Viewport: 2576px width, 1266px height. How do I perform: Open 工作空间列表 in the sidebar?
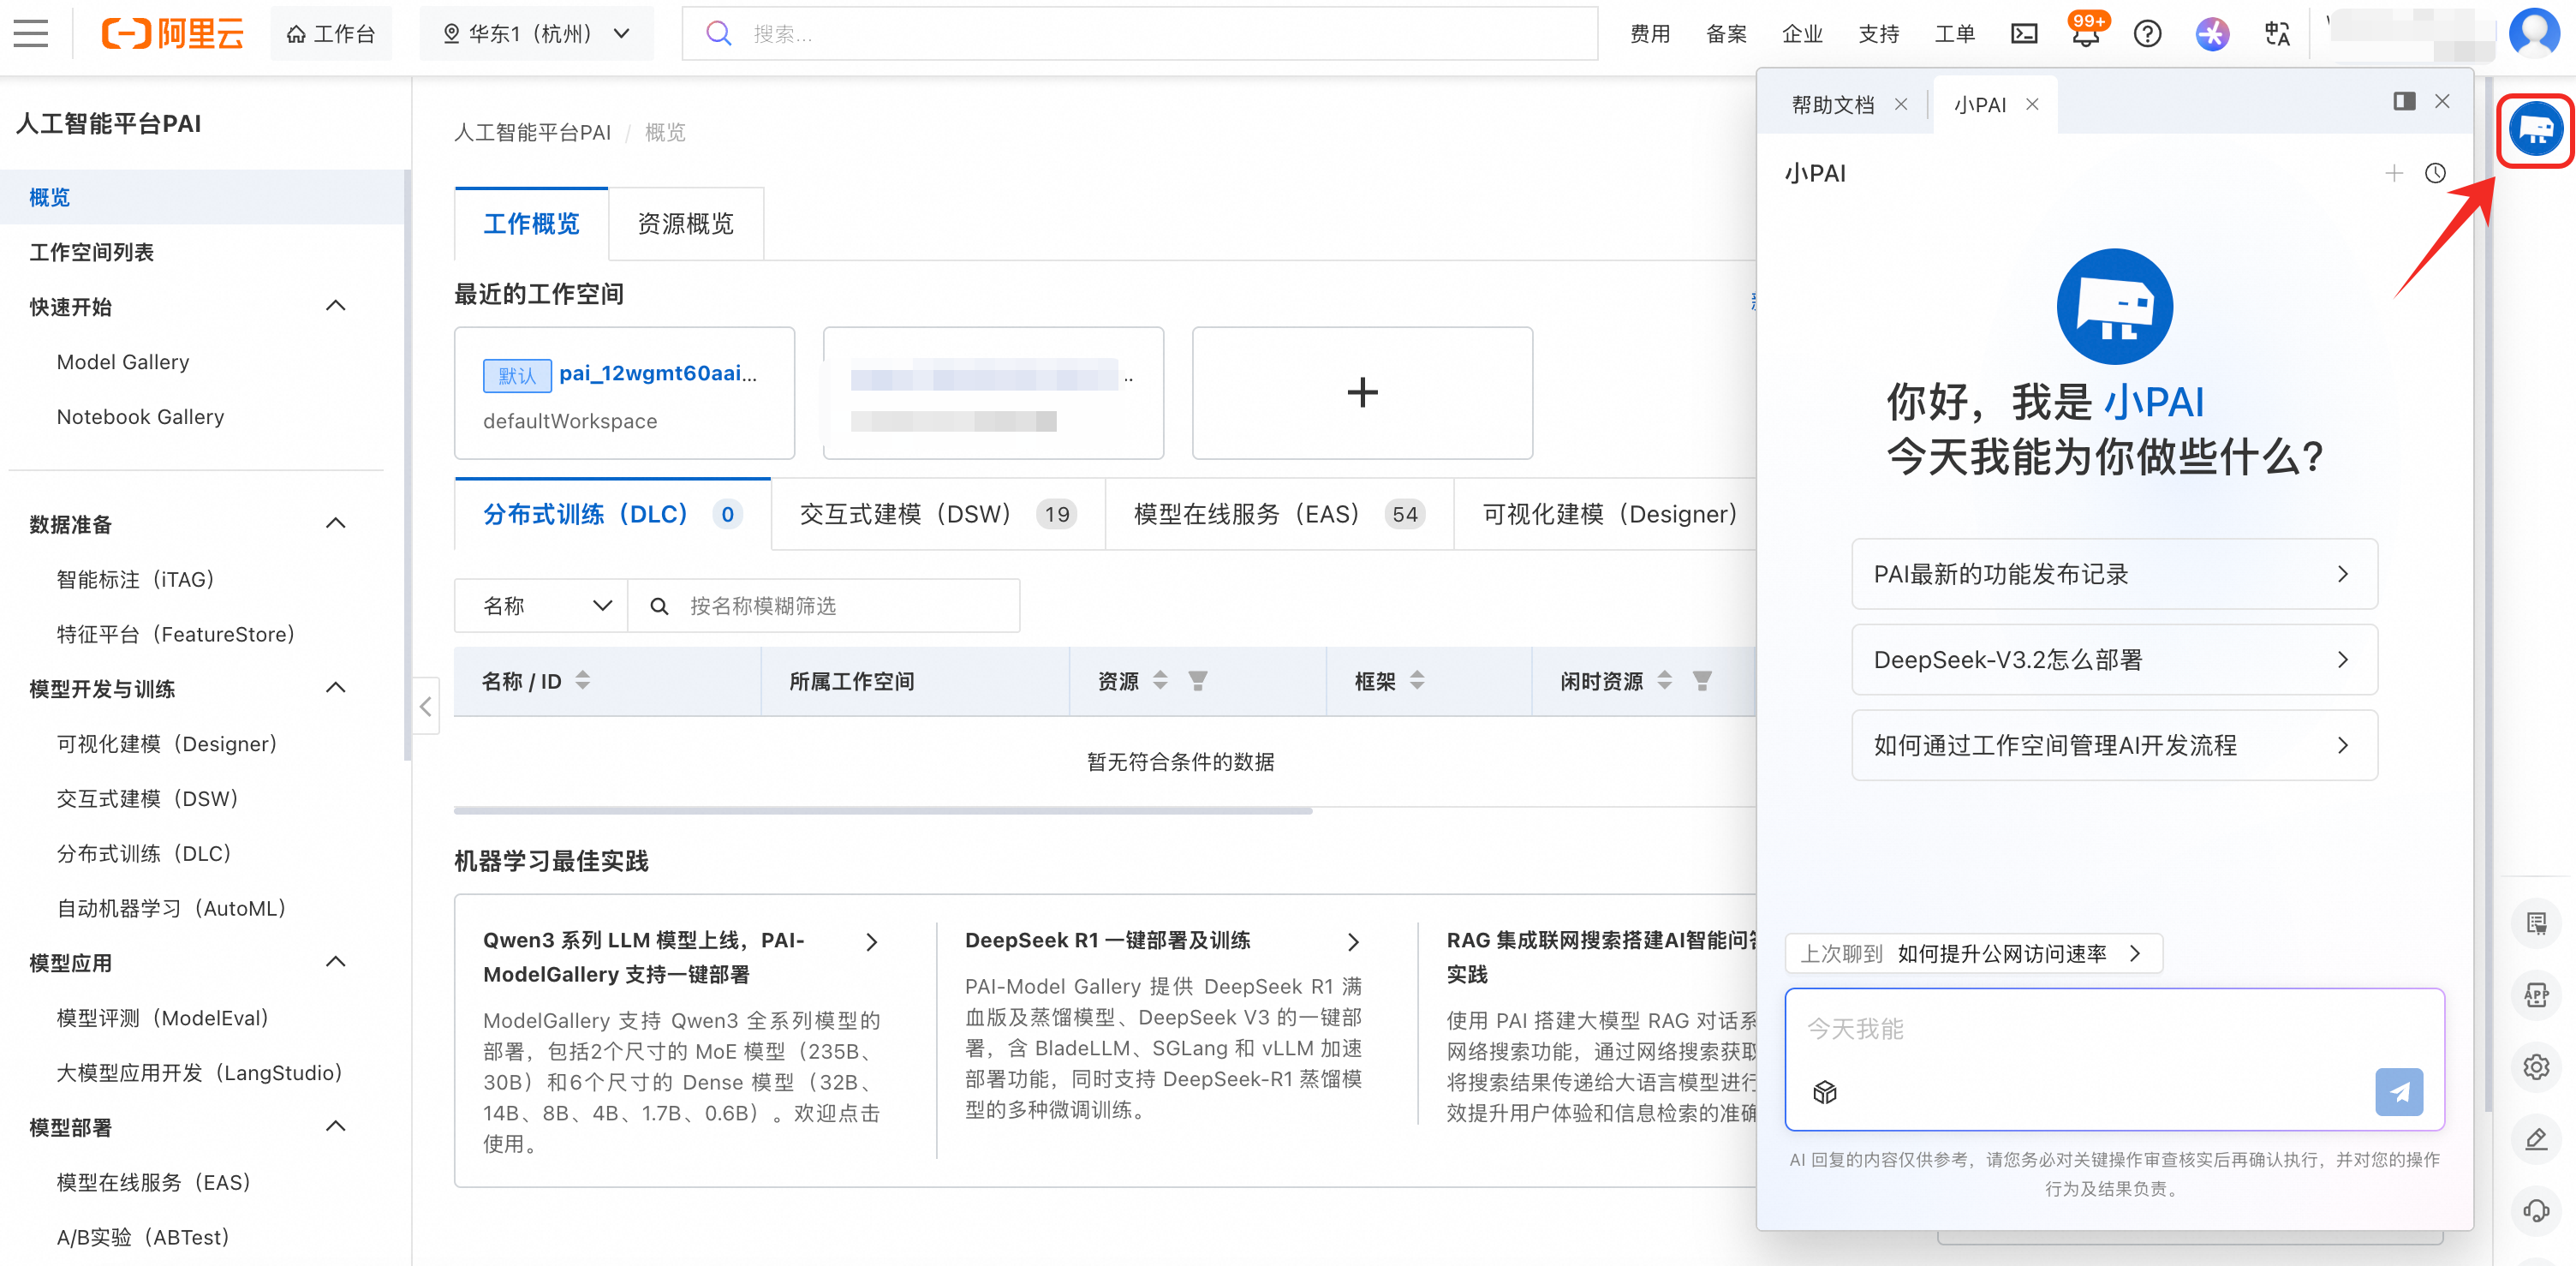coord(92,252)
